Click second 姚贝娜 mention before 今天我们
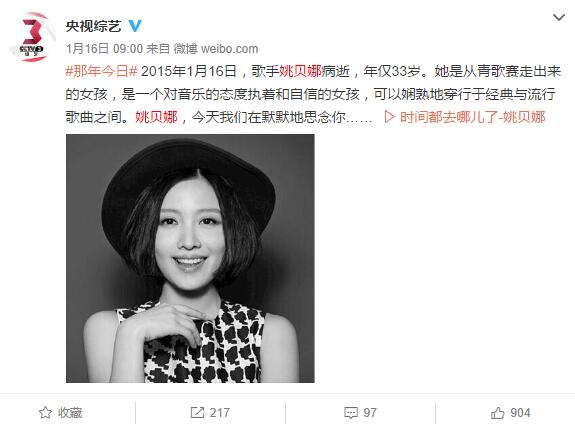The image size is (575, 426). 157,117
